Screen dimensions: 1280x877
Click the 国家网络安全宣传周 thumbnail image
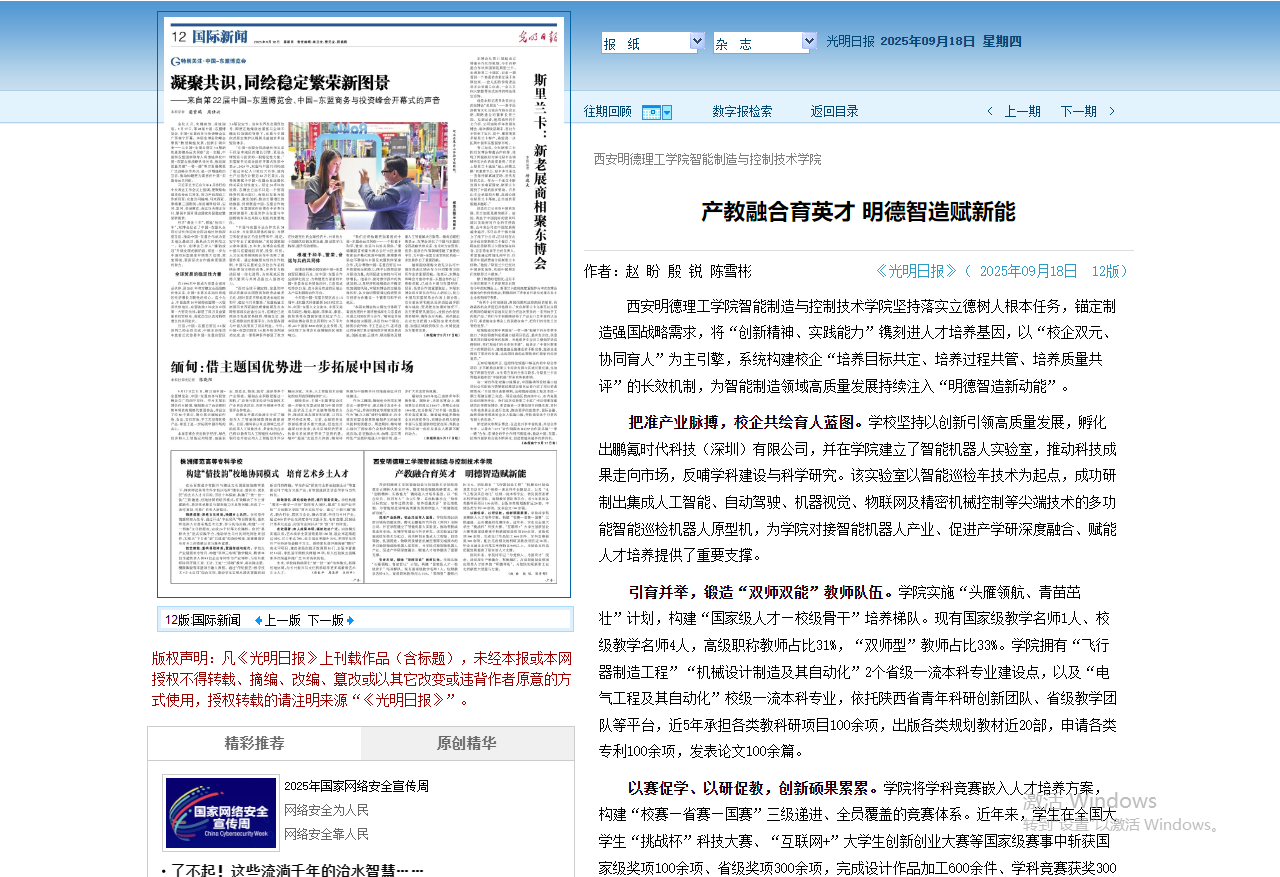[x=221, y=813]
